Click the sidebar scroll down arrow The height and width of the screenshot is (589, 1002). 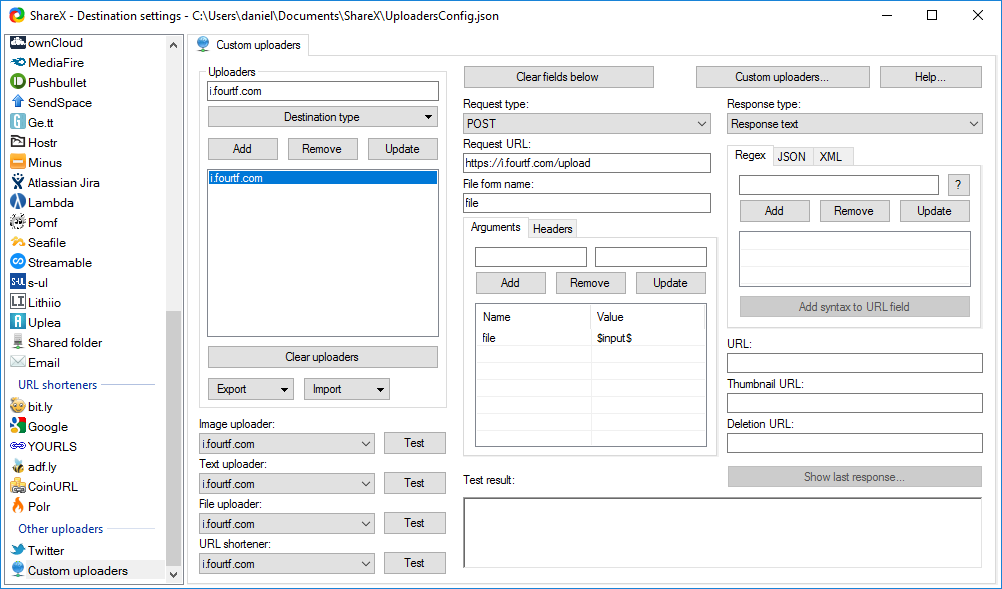(173, 574)
